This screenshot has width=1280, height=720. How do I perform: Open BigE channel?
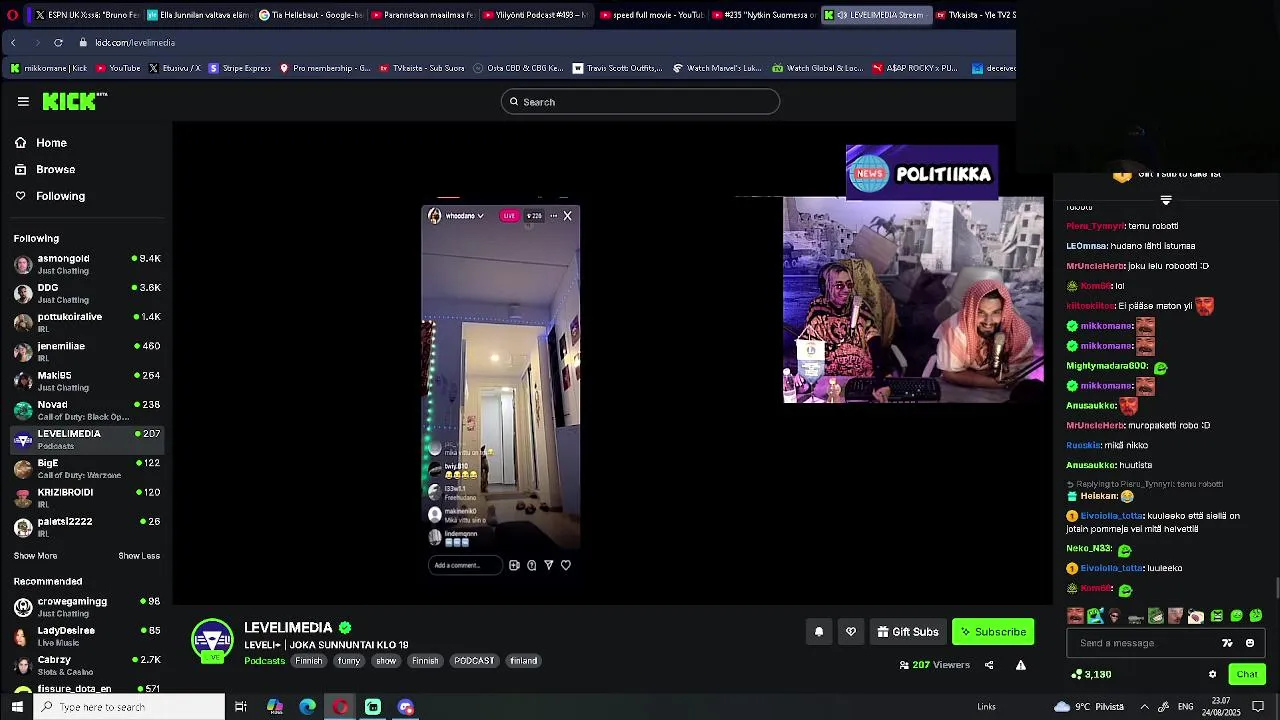[x=87, y=468]
